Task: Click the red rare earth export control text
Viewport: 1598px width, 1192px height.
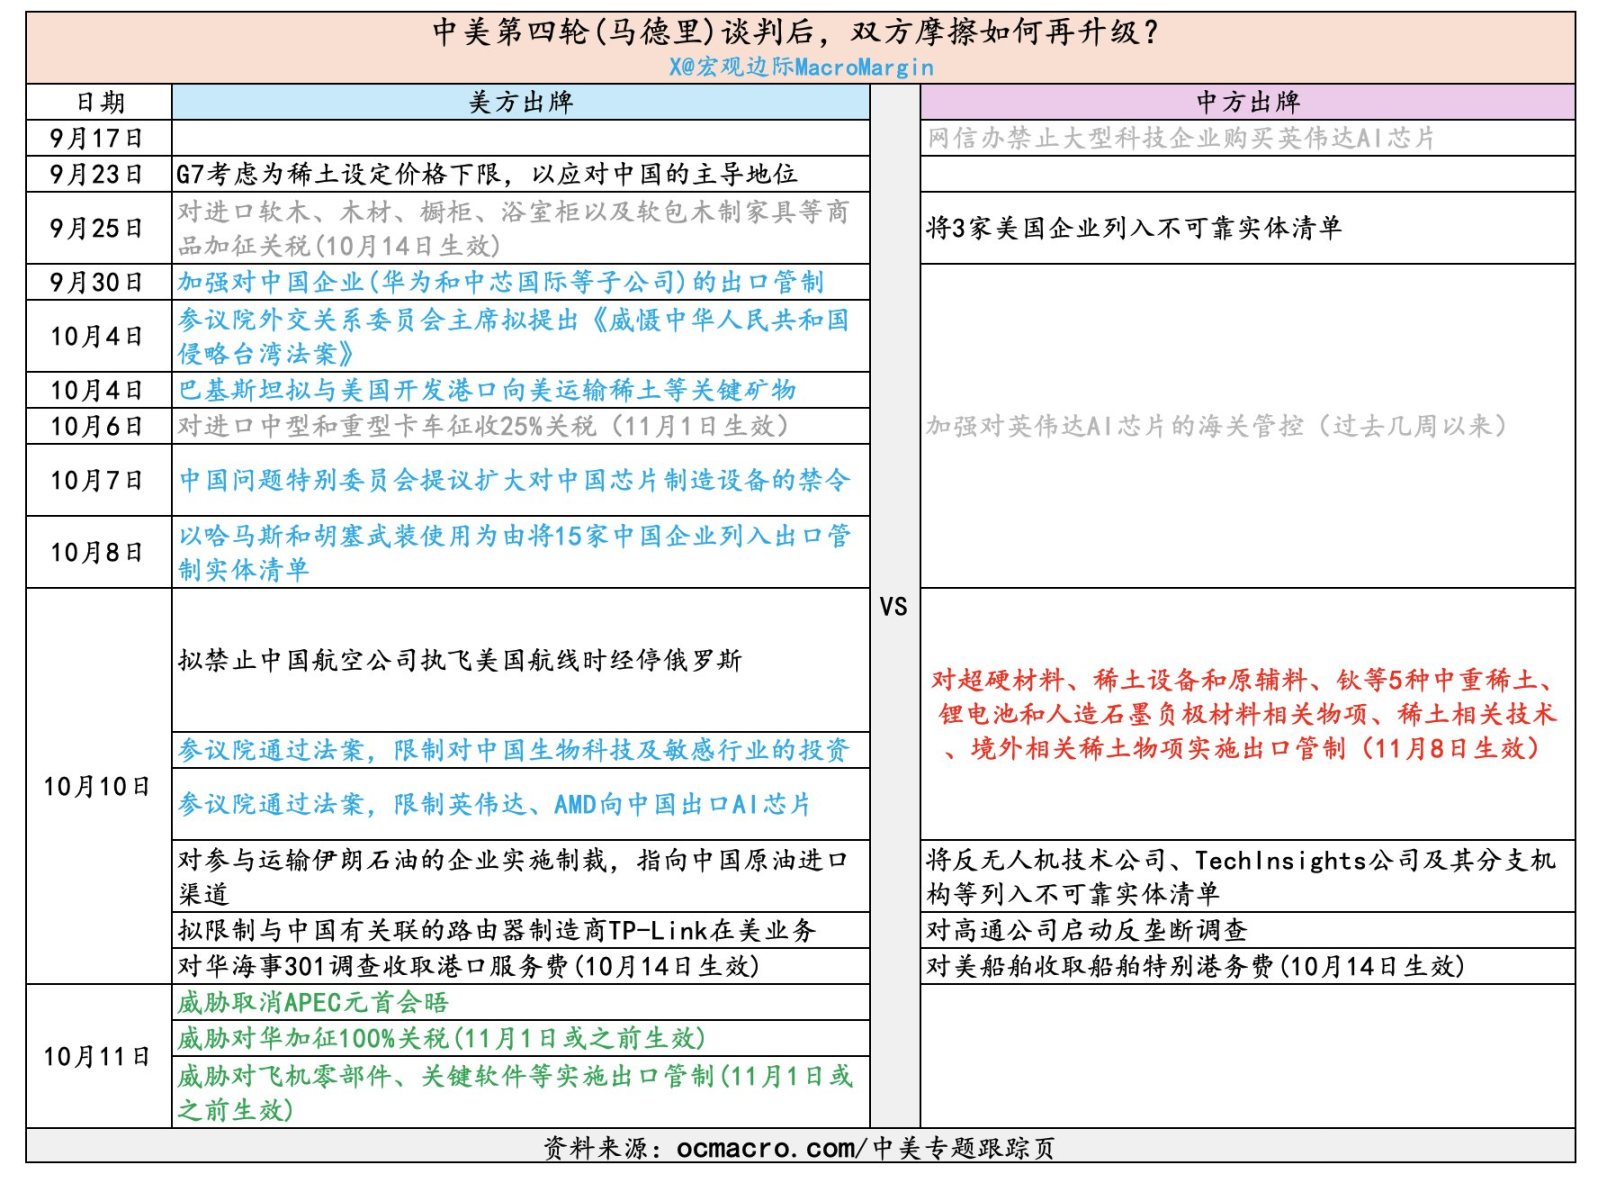Action: point(1243,714)
